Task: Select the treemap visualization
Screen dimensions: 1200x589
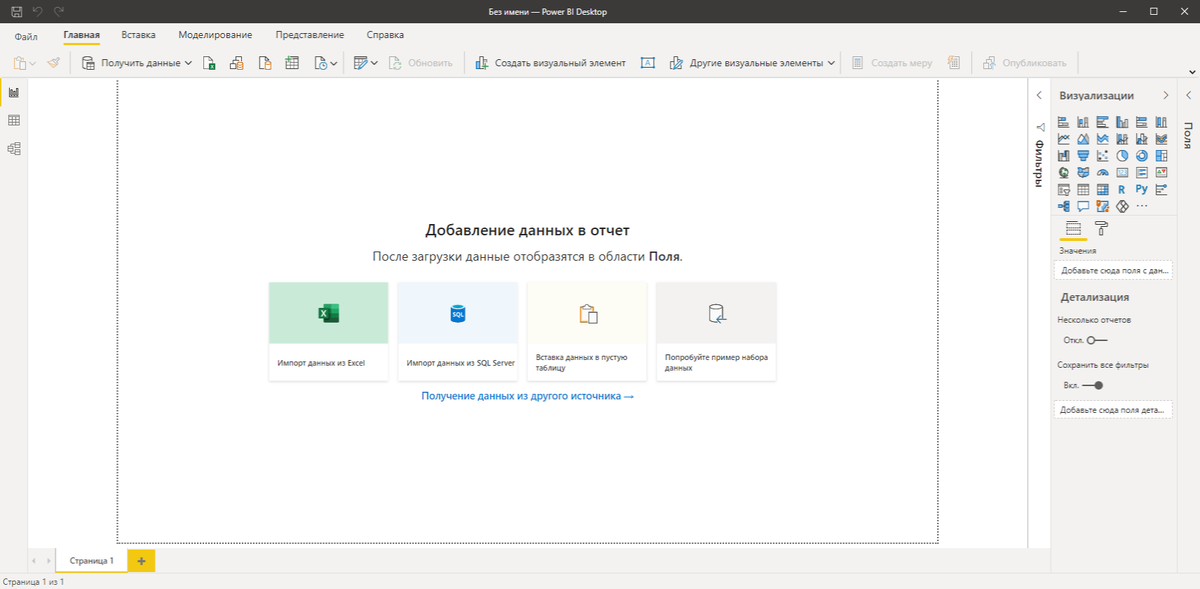Action: [x=1161, y=156]
